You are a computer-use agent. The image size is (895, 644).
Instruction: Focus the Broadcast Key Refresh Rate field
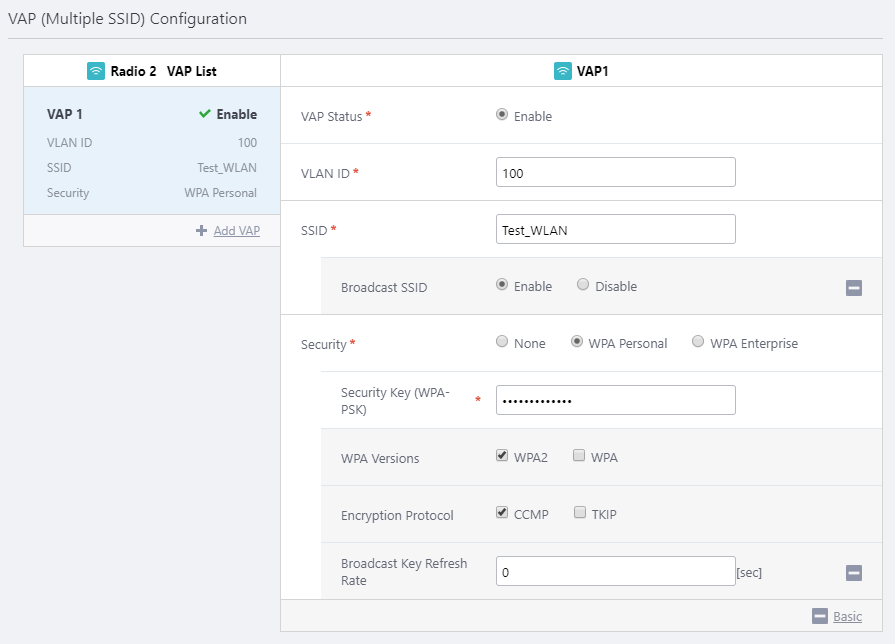[x=615, y=571]
